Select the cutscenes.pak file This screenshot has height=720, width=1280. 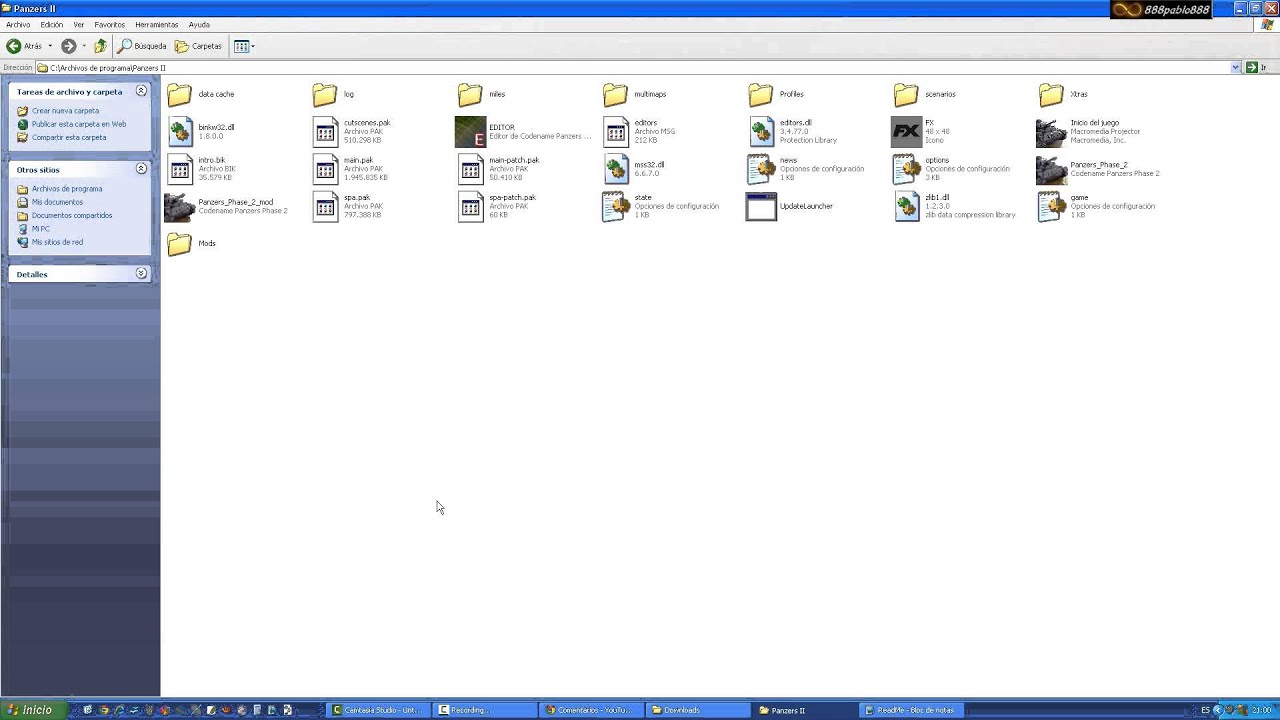pyautogui.click(x=352, y=131)
